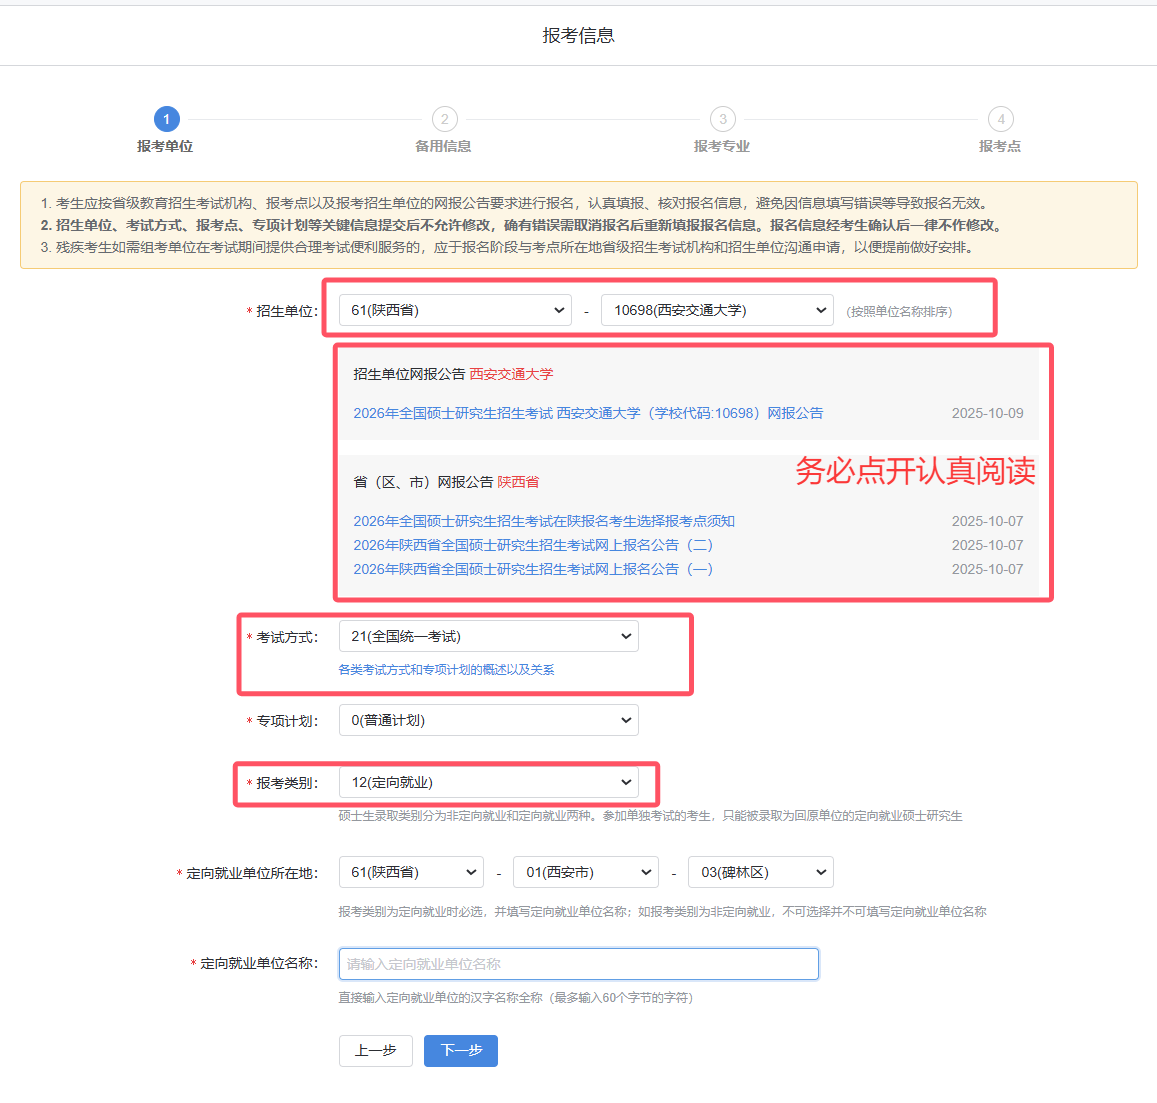This screenshot has height=1103, width=1157.
Task: Expand the 03(碑林区) district dropdown
Action: click(x=760, y=872)
